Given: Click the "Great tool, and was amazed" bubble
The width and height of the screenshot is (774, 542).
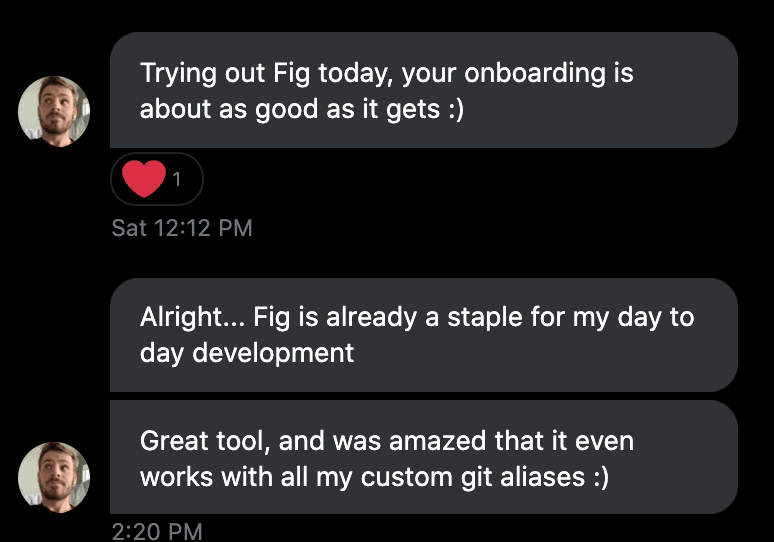Looking at the screenshot, I should [x=423, y=458].
